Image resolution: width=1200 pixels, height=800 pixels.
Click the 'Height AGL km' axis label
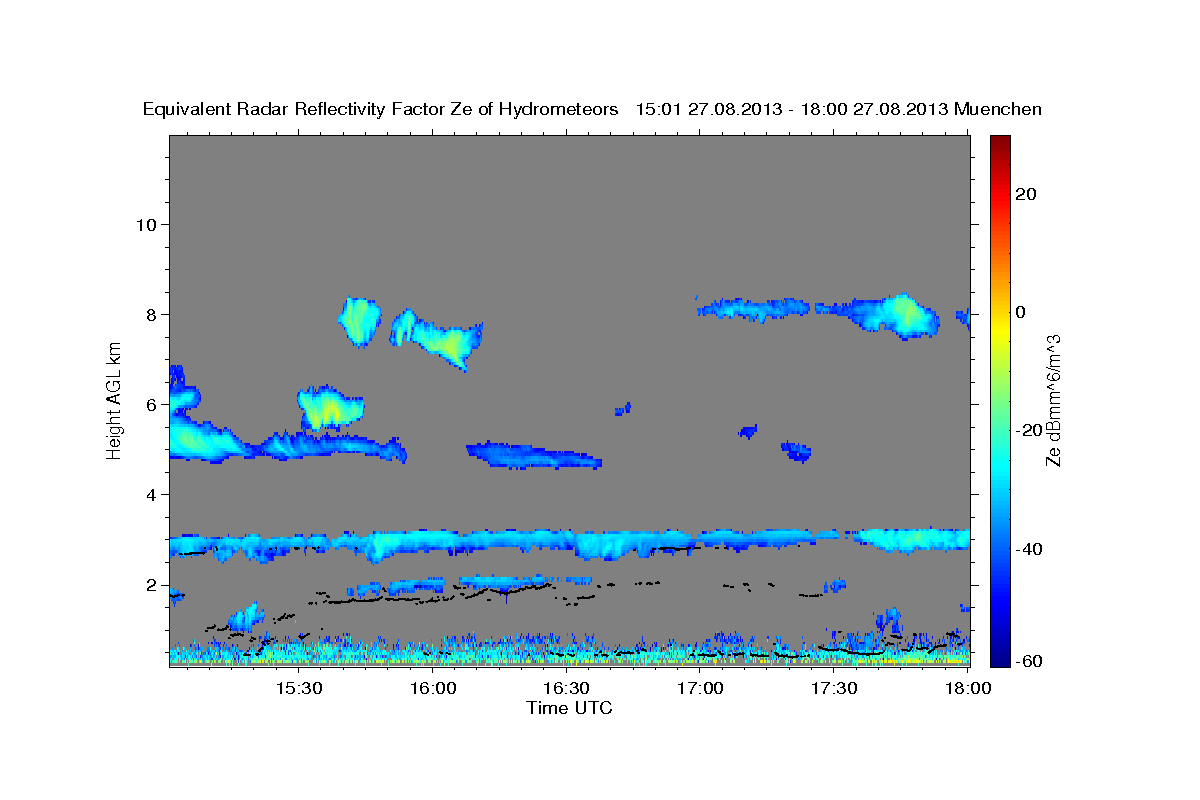[x=115, y=400]
